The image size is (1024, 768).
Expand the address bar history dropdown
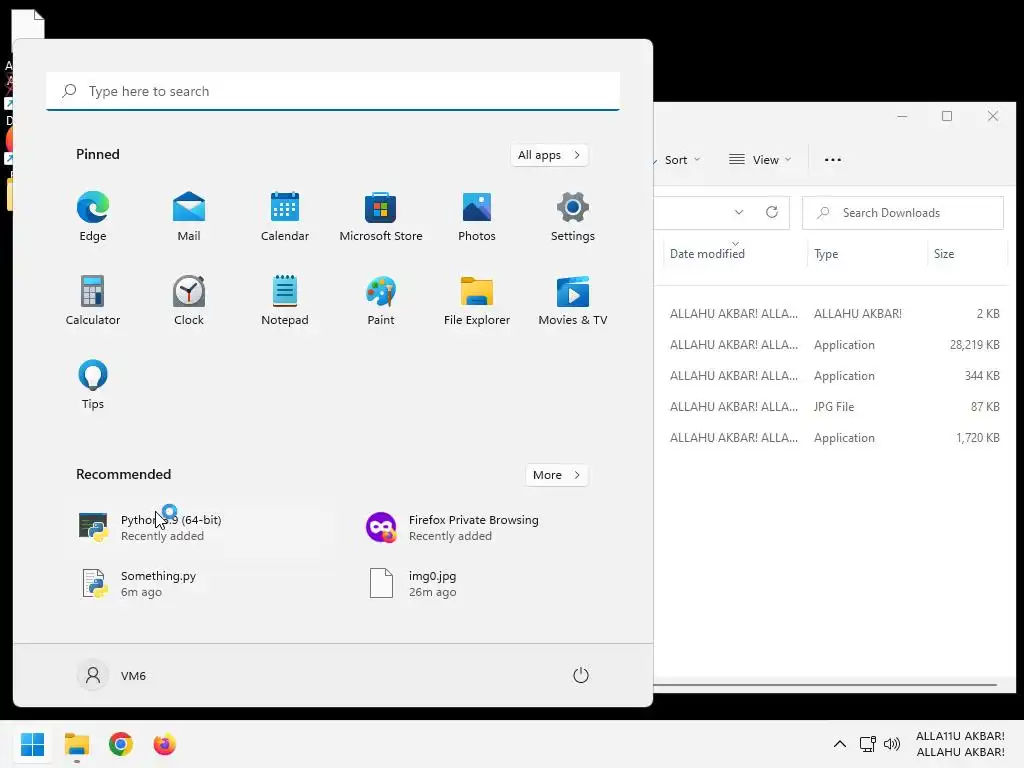click(739, 212)
